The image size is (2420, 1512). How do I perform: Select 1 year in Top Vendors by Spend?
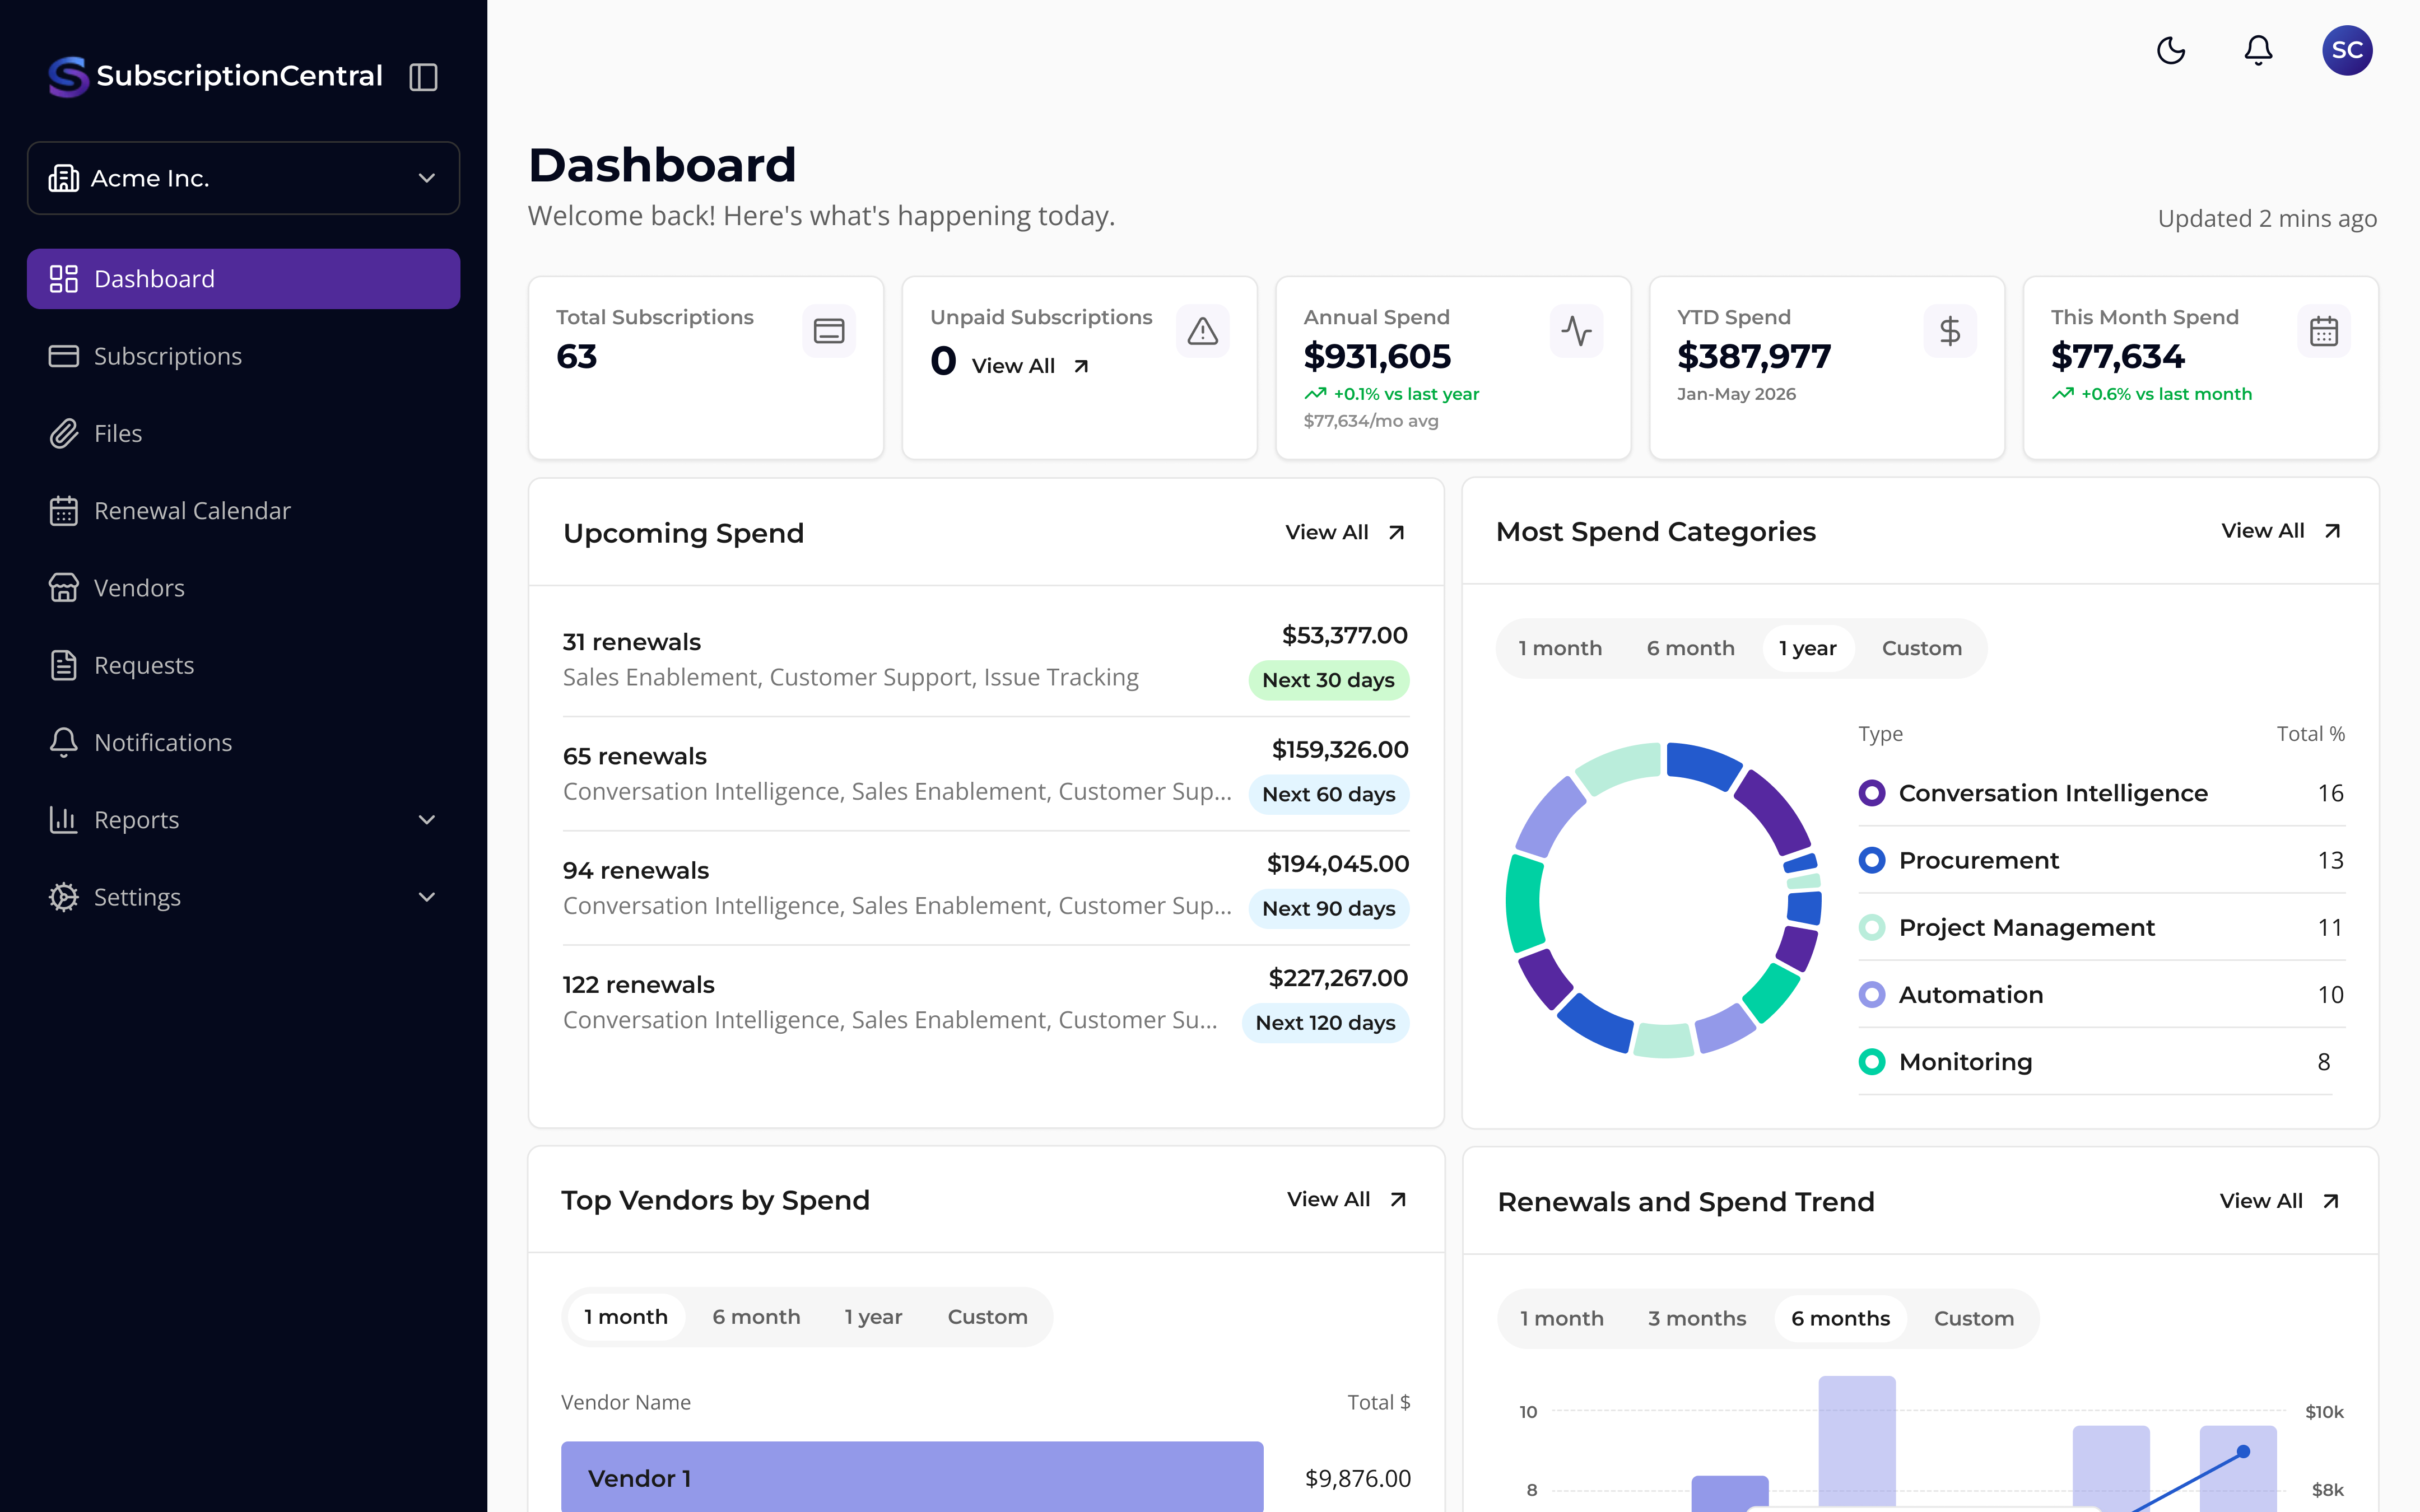pos(873,1317)
